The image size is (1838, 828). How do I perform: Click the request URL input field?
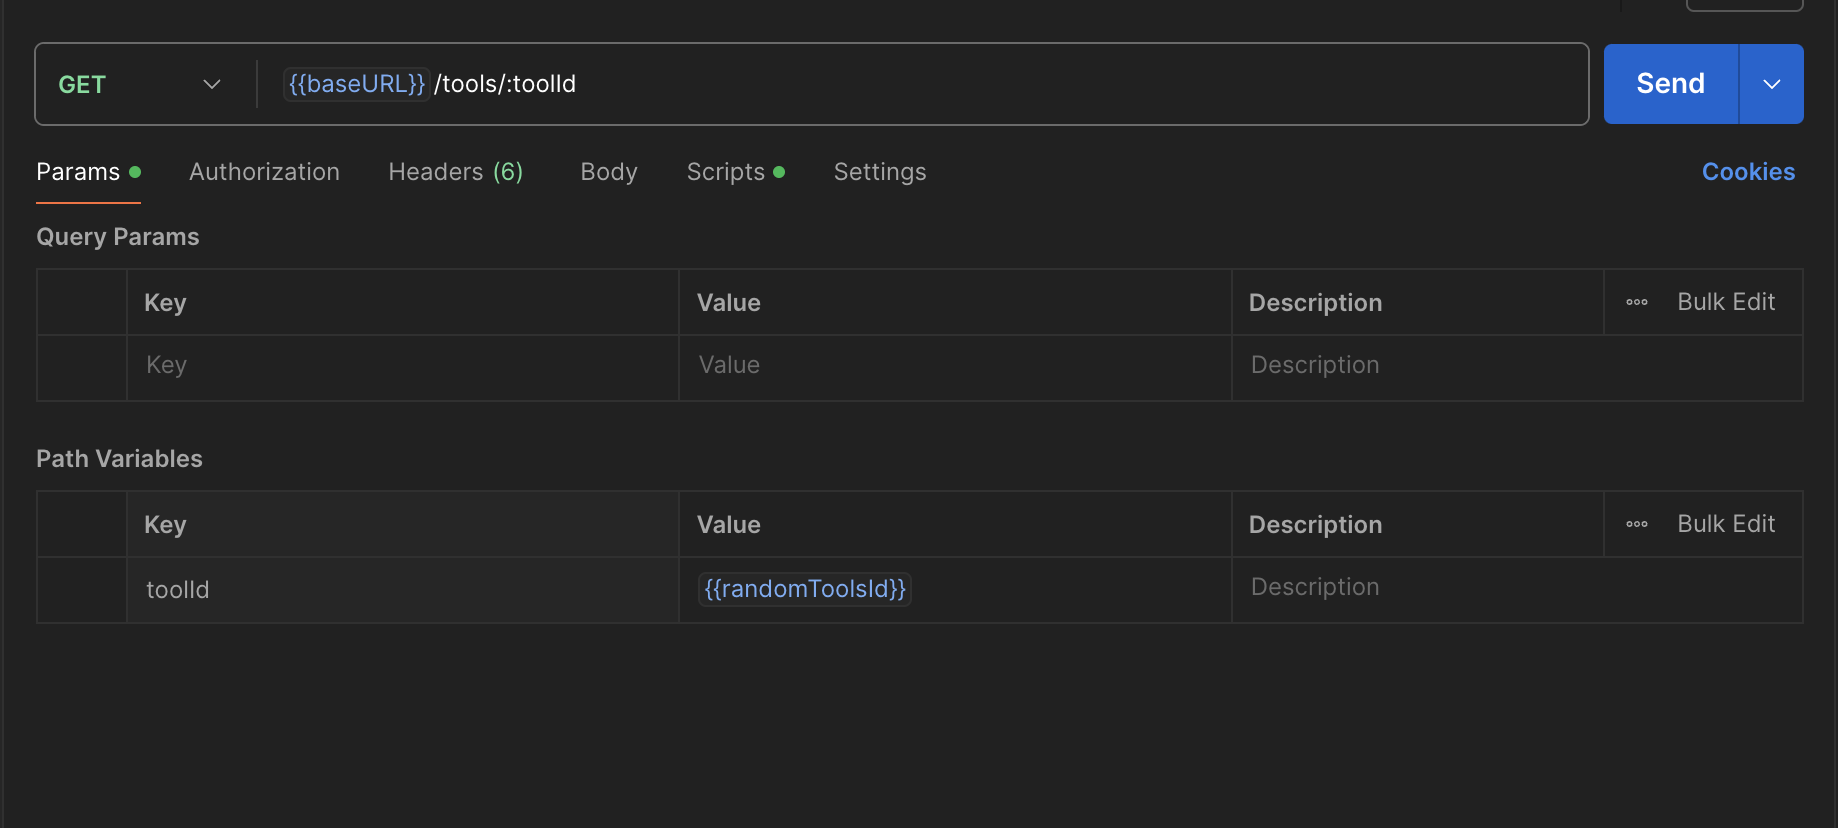pyautogui.click(x=1000, y=84)
